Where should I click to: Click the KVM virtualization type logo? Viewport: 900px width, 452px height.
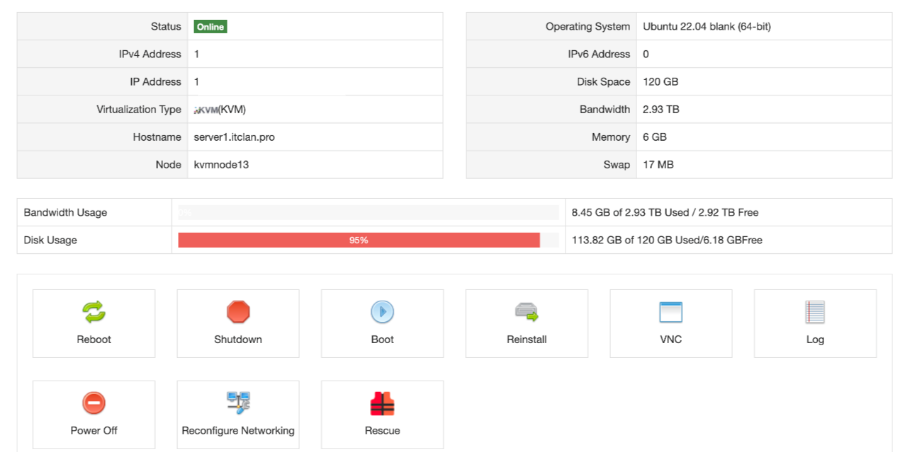coord(205,110)
